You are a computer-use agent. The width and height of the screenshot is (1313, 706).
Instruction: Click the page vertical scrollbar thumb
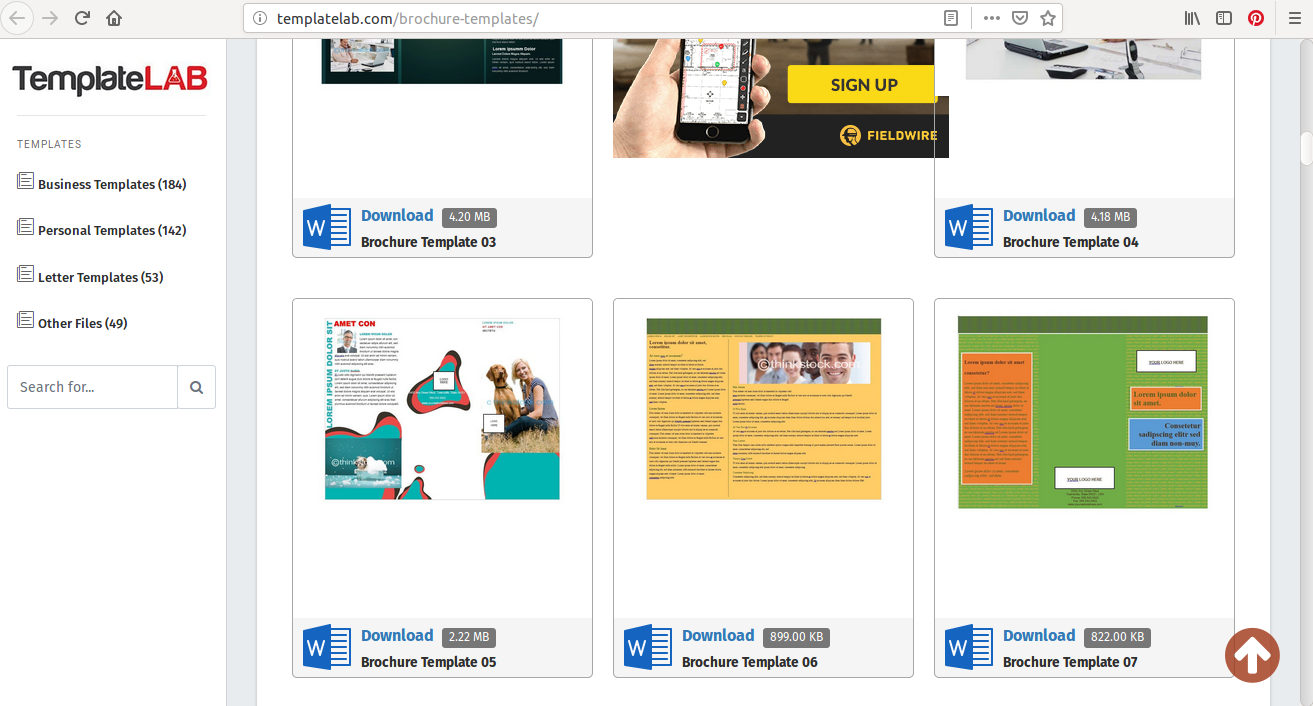click(1305, 147)
